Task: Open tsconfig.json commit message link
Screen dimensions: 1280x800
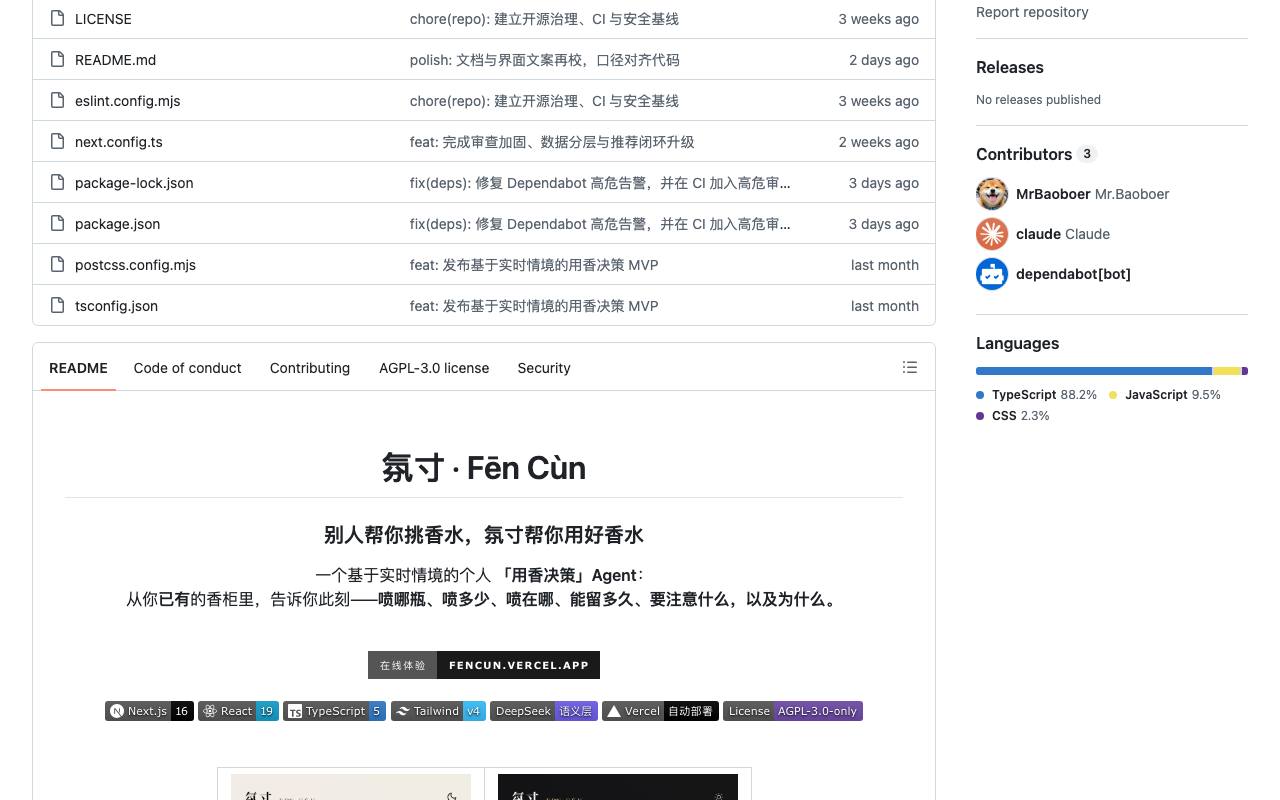Action: click(534, 306)
